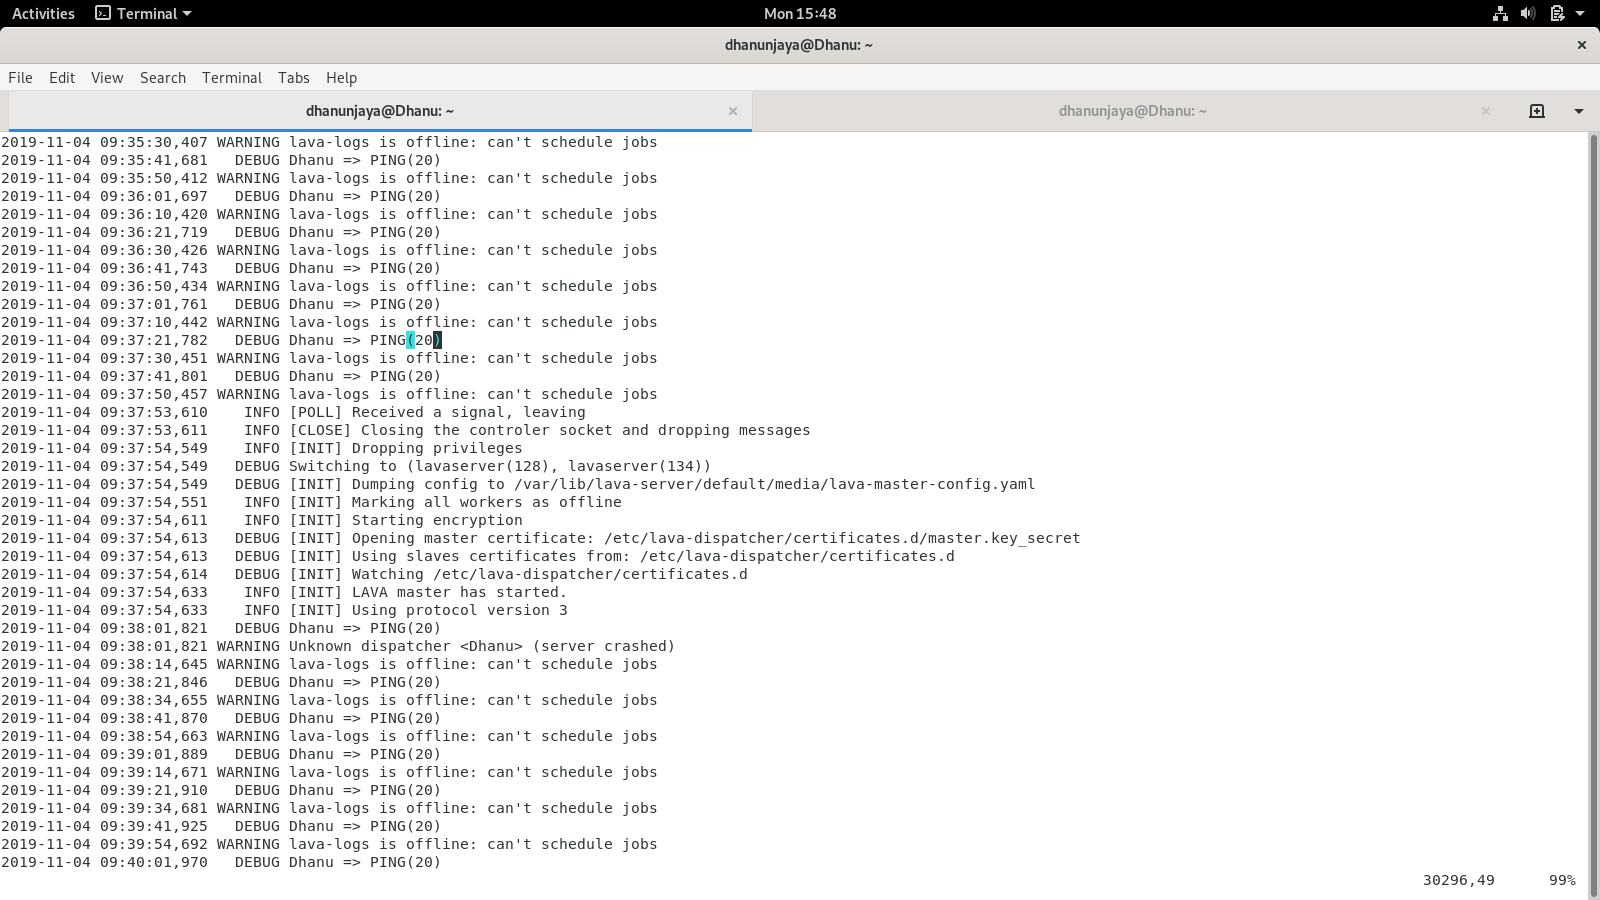Click the lava-master-config.yaml path line

tap(518, 484)
